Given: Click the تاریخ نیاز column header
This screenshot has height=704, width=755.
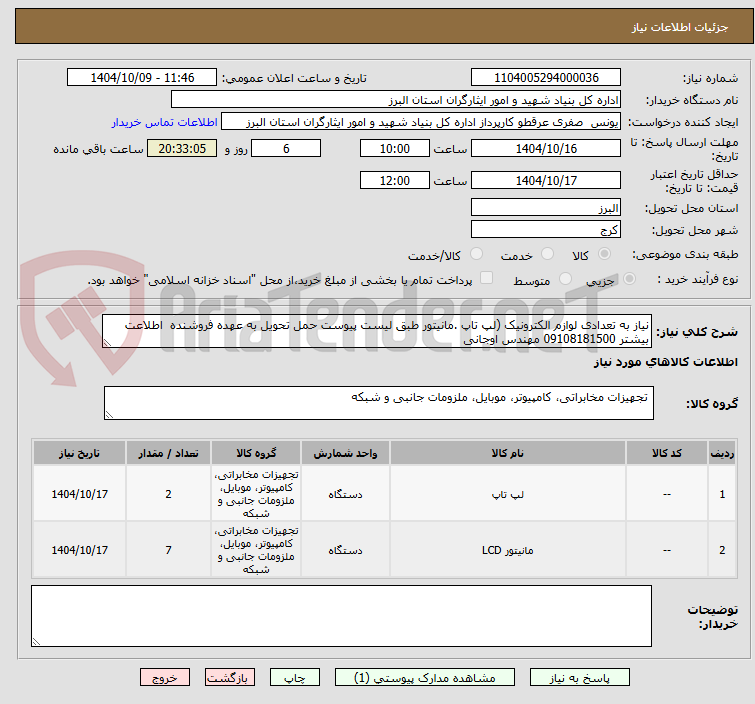Looking at the screenshot, I should coord(79,453).
